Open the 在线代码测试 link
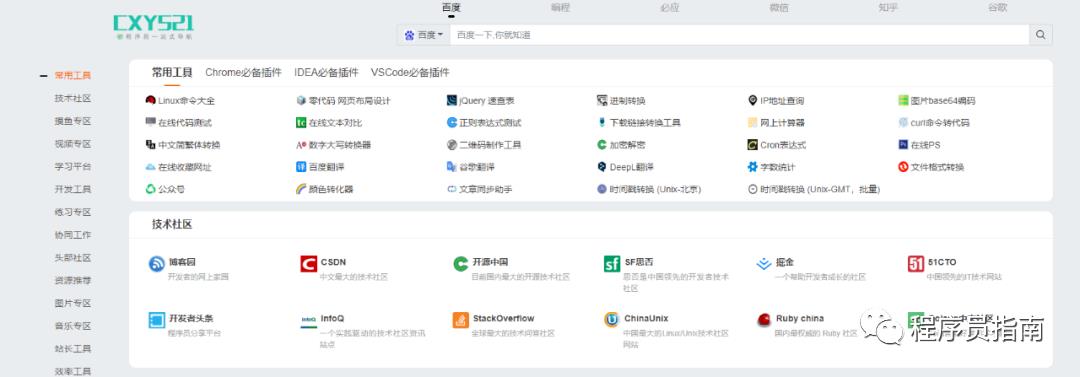 coord(185,123)
